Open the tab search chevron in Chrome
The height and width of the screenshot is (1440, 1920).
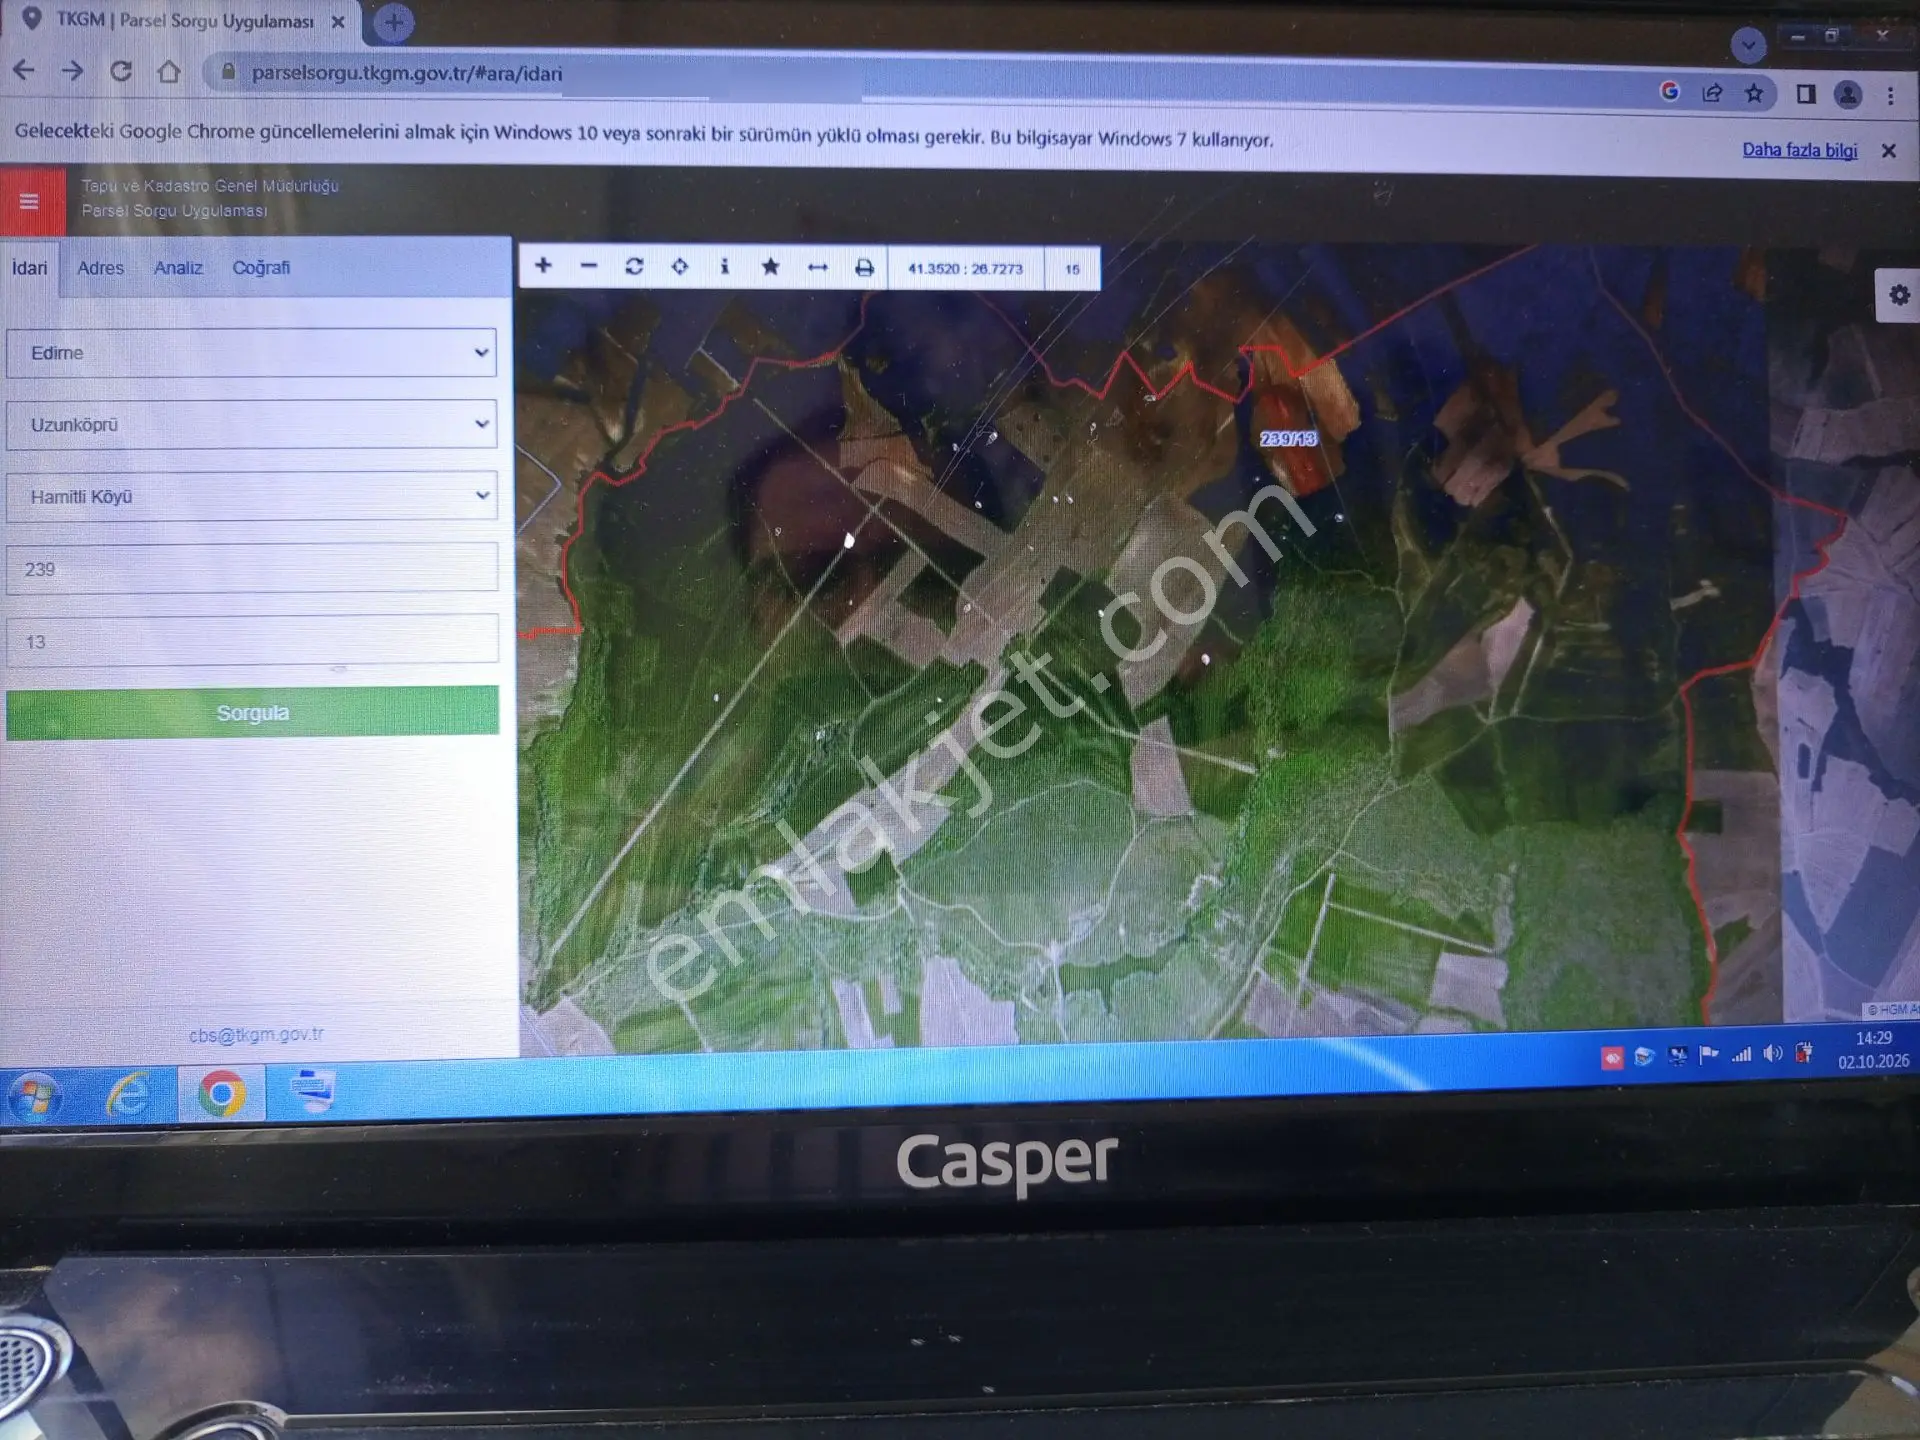pos(1748,46)
